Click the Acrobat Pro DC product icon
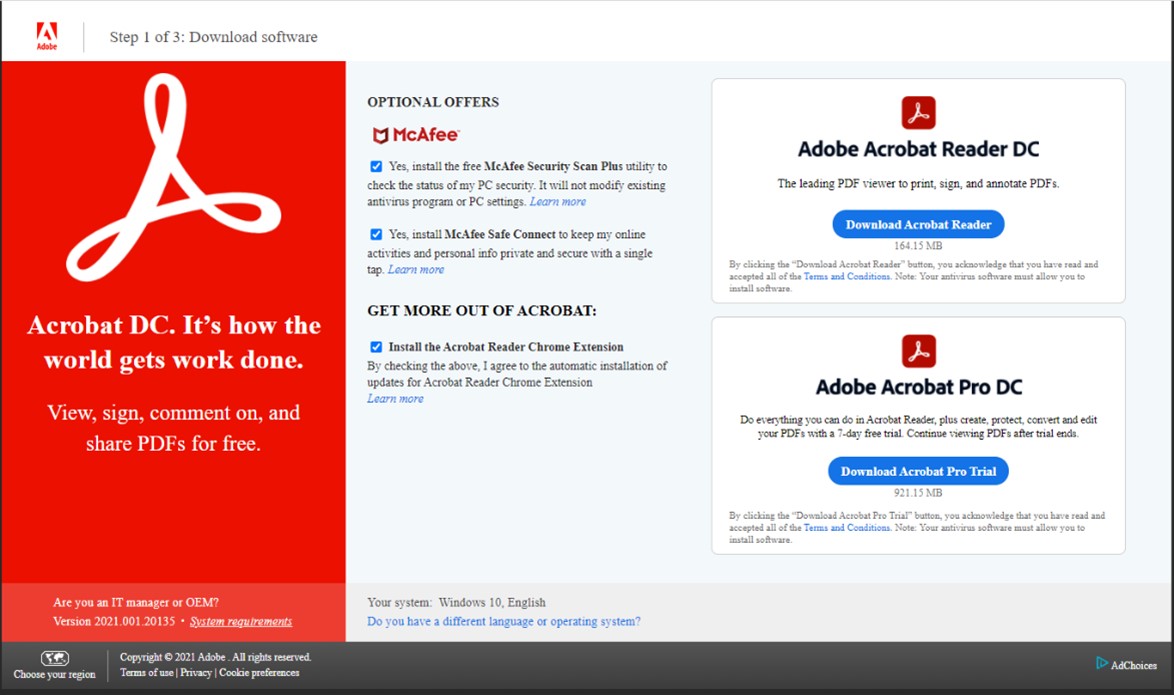This screenshot has height=695, width=1174. pos(918,350)
